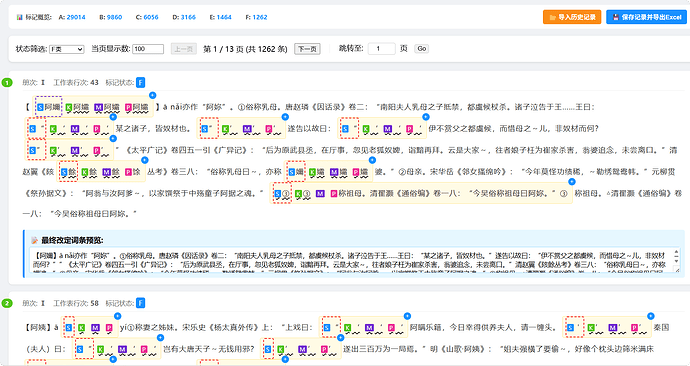Select the K 餘 variant option
Viewport: 690px width, 366px height.
[x=89, y=172]
